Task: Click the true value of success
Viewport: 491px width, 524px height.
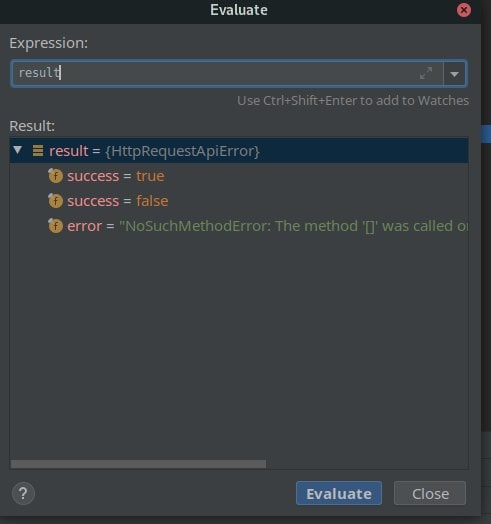Action: pyautogui.click(x=150, y=176)
